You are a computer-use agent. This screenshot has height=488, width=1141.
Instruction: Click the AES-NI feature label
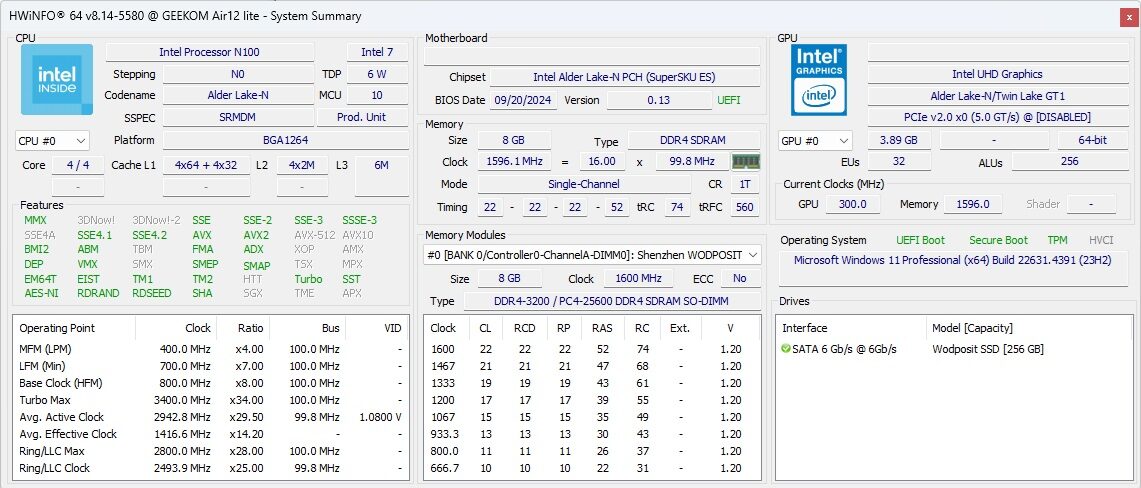[x=41, y=293]
